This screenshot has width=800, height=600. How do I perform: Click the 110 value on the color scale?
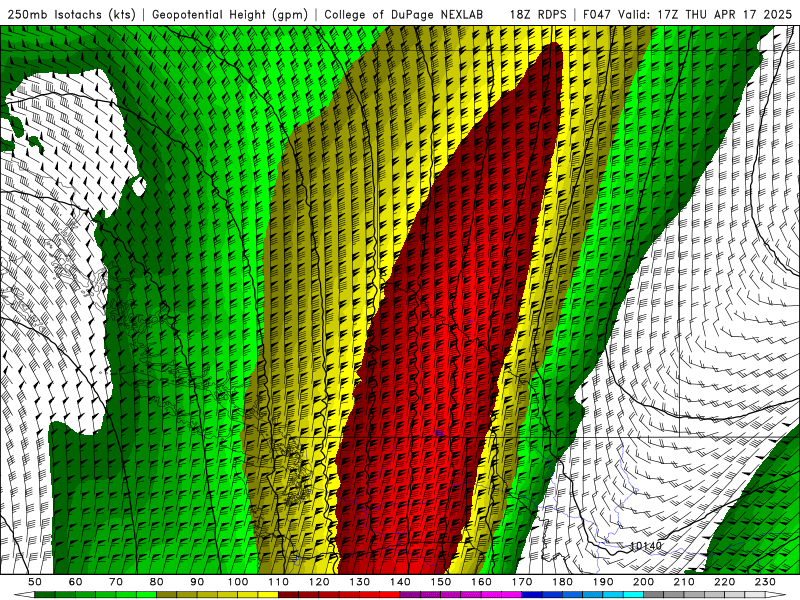pyautogui.click(x=279, y=582)
